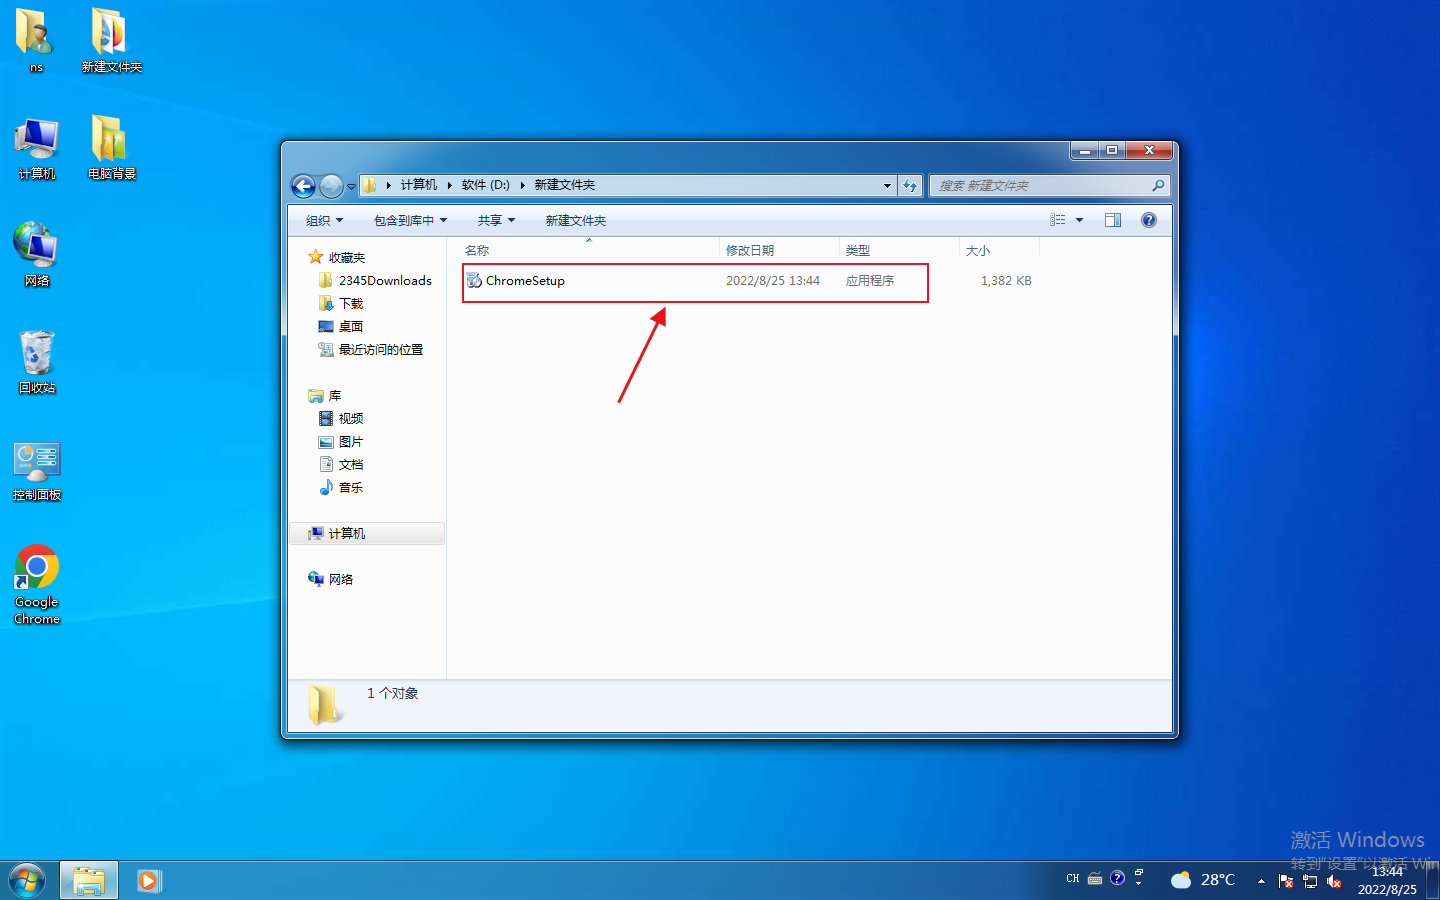This screenshot has height=900, width=1440.
Task: Click the 1,382 KB size value
Action: pyautogui.click(x=1006, y=281)
